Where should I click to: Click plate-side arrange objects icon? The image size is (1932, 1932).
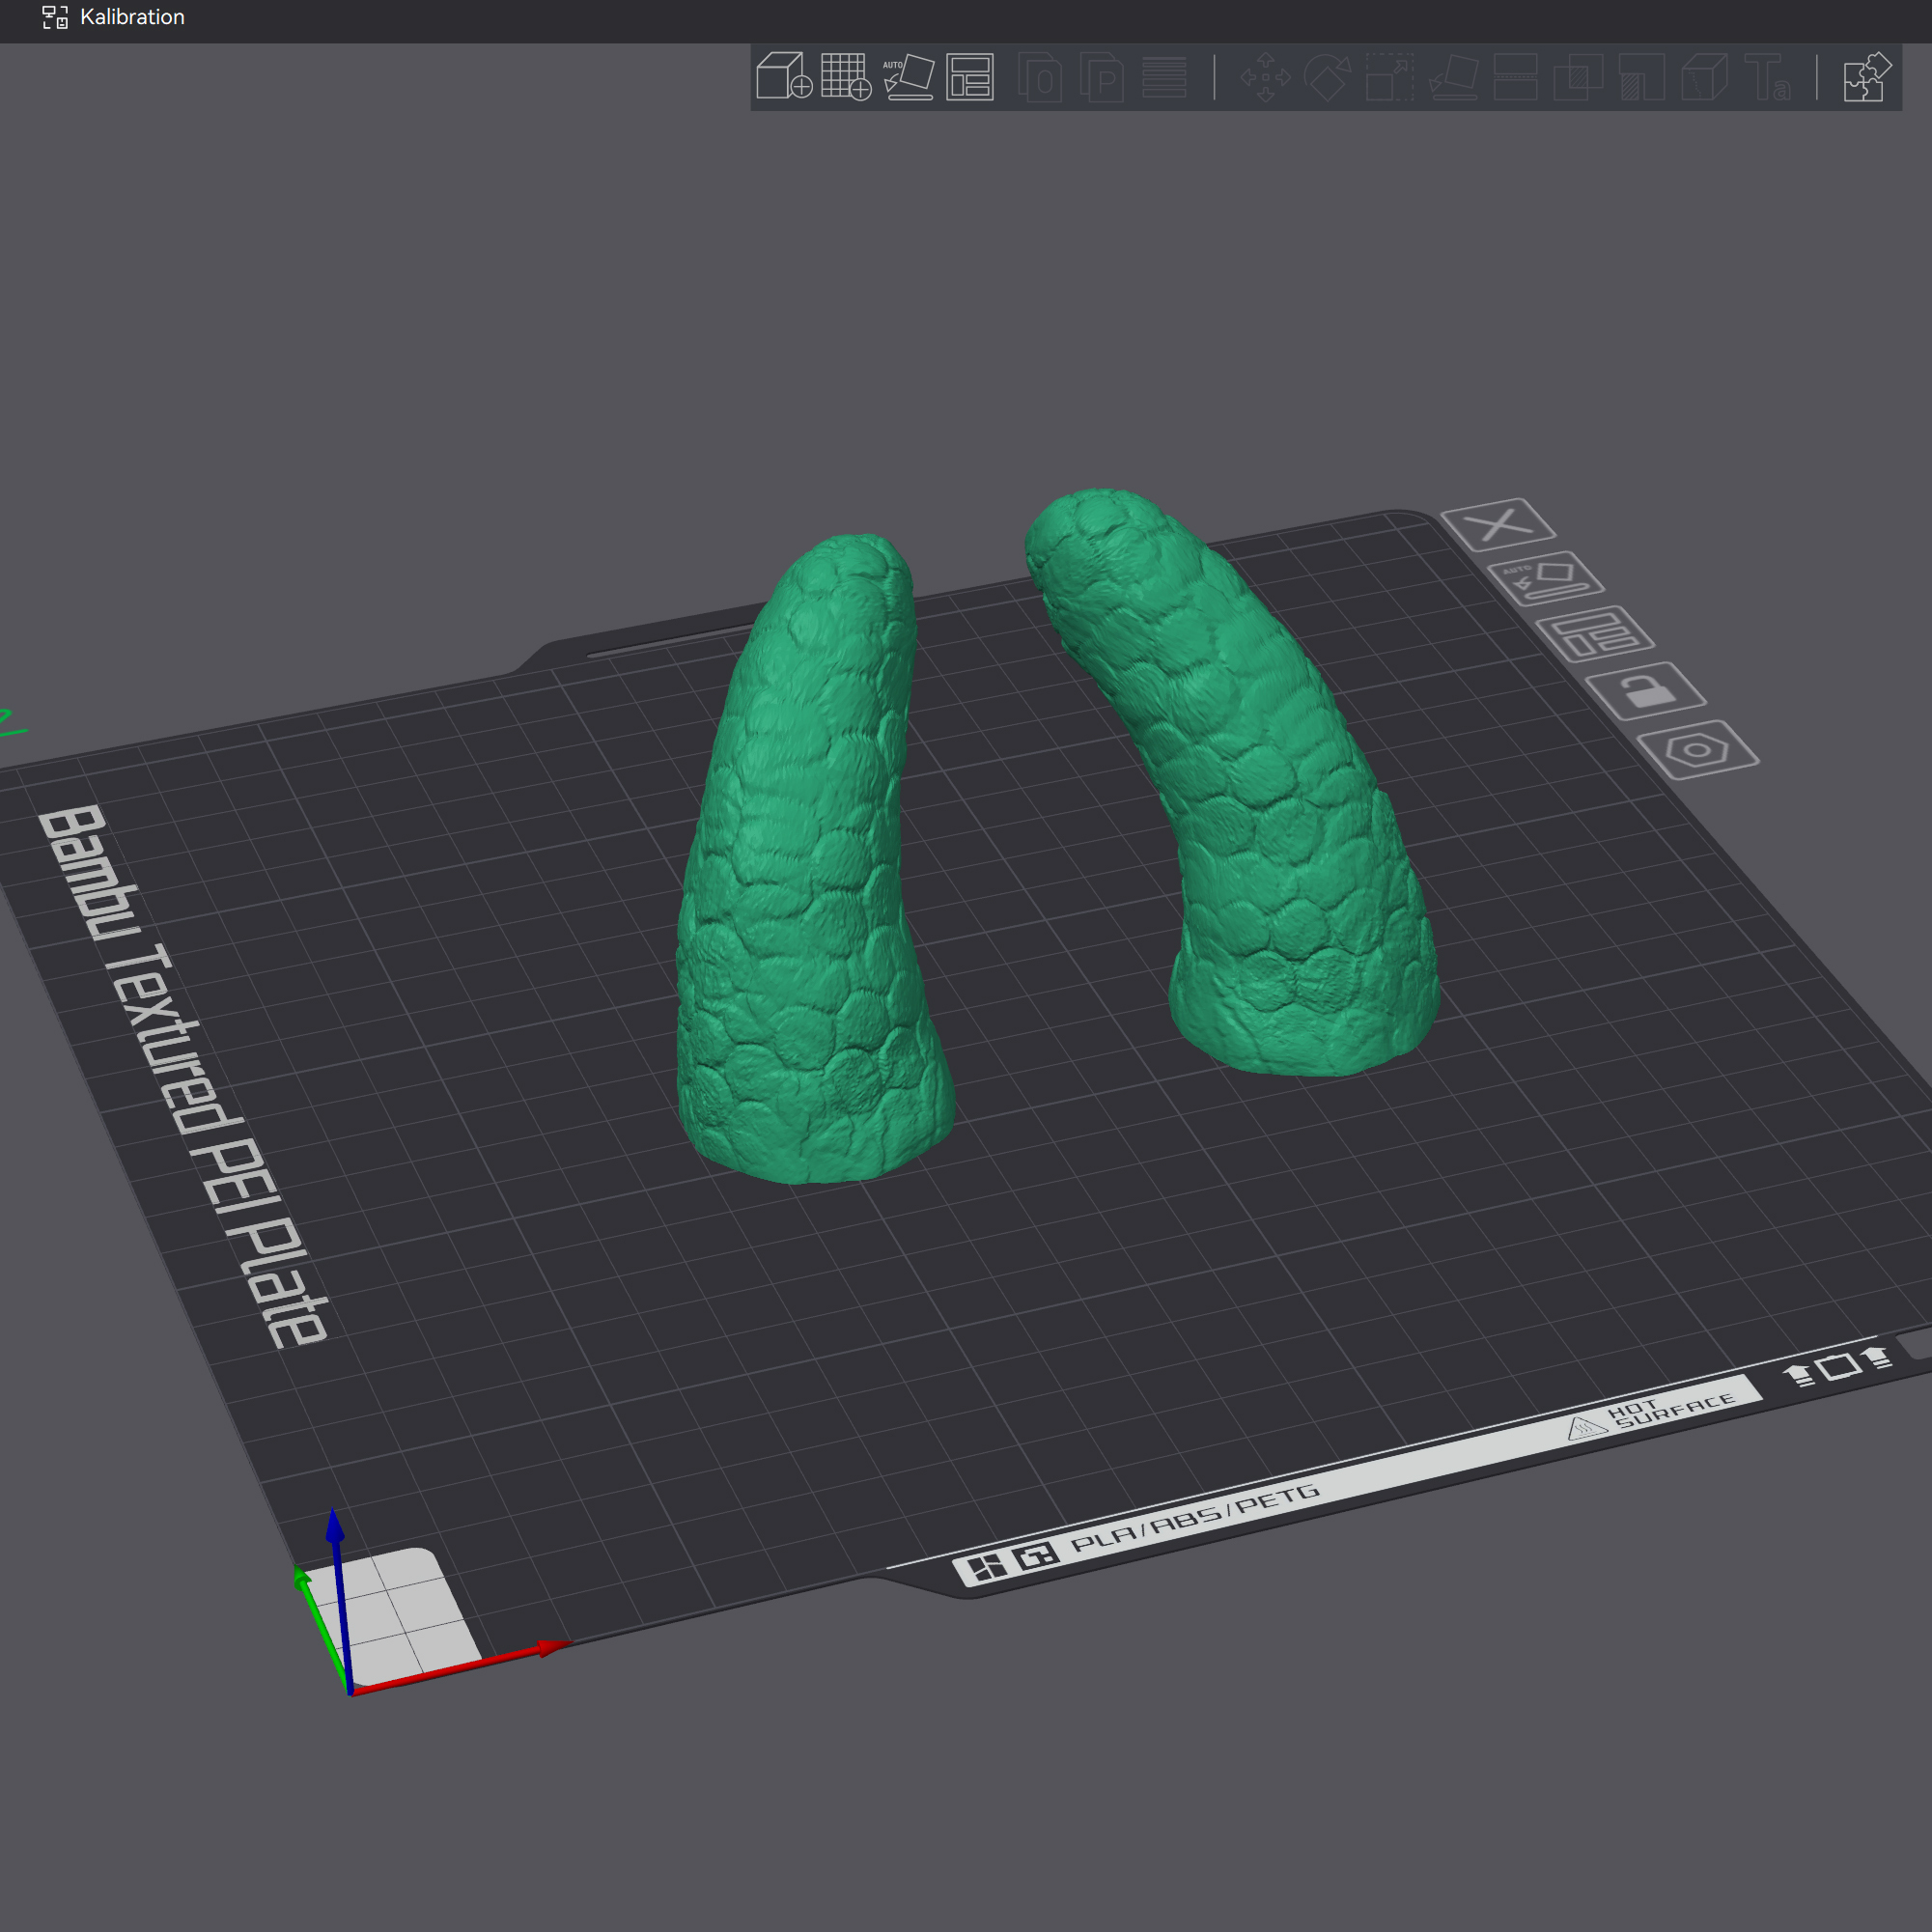click(1594, 634)
